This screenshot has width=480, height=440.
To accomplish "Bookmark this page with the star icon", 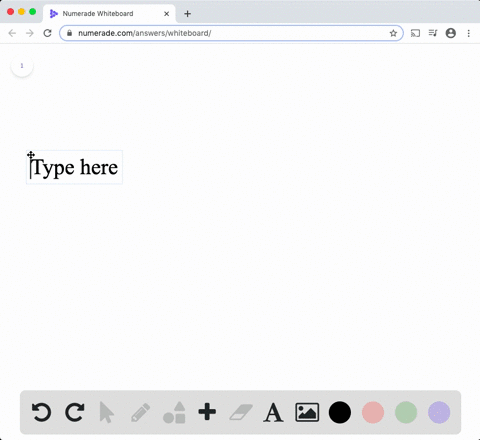I will click(x=393, y=33).
